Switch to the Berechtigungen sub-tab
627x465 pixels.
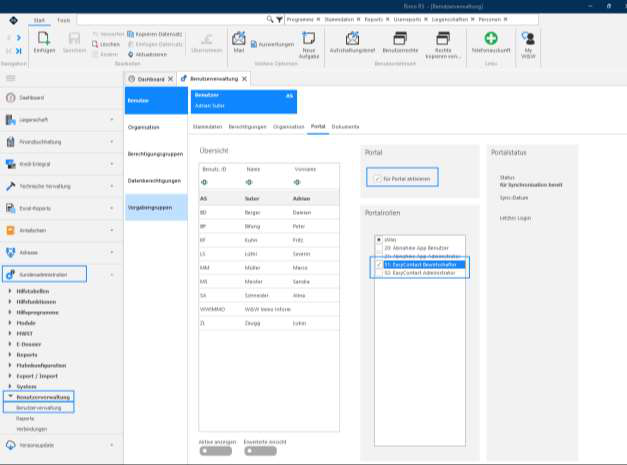(247, 126)
